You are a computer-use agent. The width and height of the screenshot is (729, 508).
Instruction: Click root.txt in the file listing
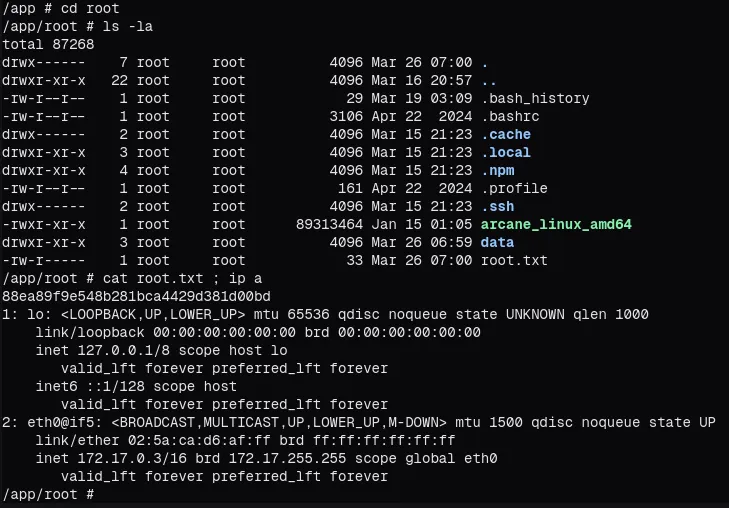514,261
